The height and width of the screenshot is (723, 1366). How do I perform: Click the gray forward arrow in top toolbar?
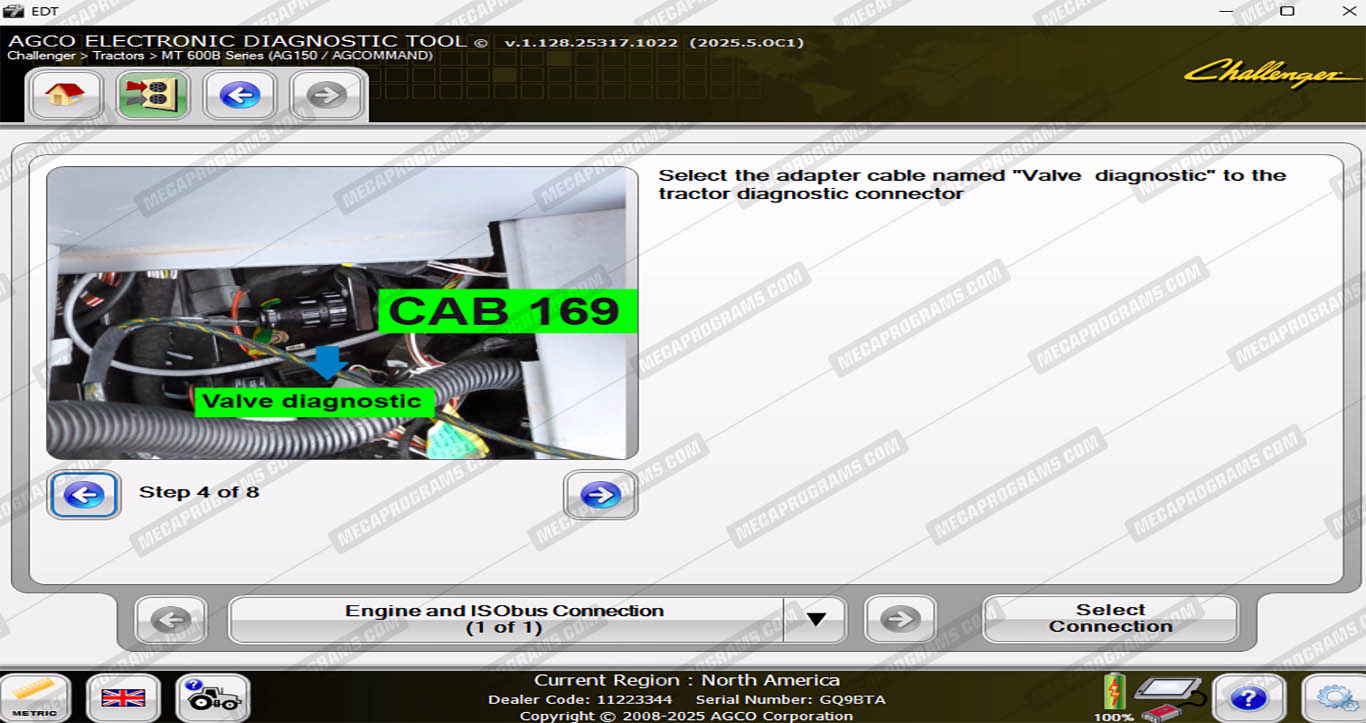coord(326,96)
